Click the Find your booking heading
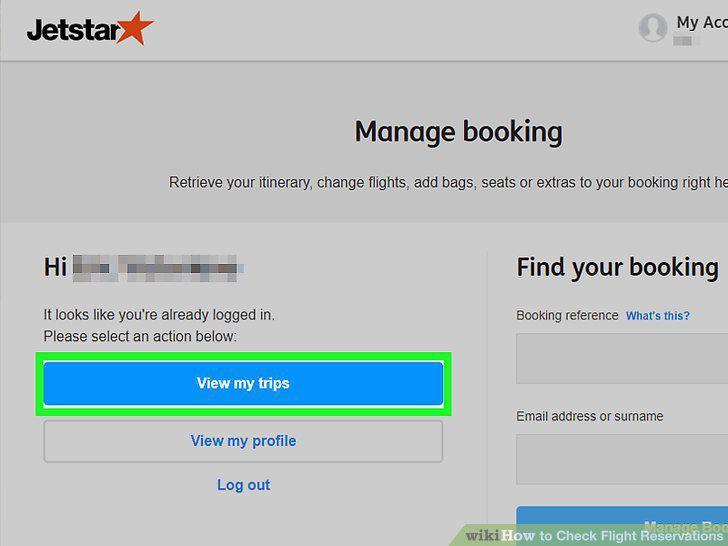Image resolution: width=728 pixels, height=546 pixels. (x=618, y=268)
